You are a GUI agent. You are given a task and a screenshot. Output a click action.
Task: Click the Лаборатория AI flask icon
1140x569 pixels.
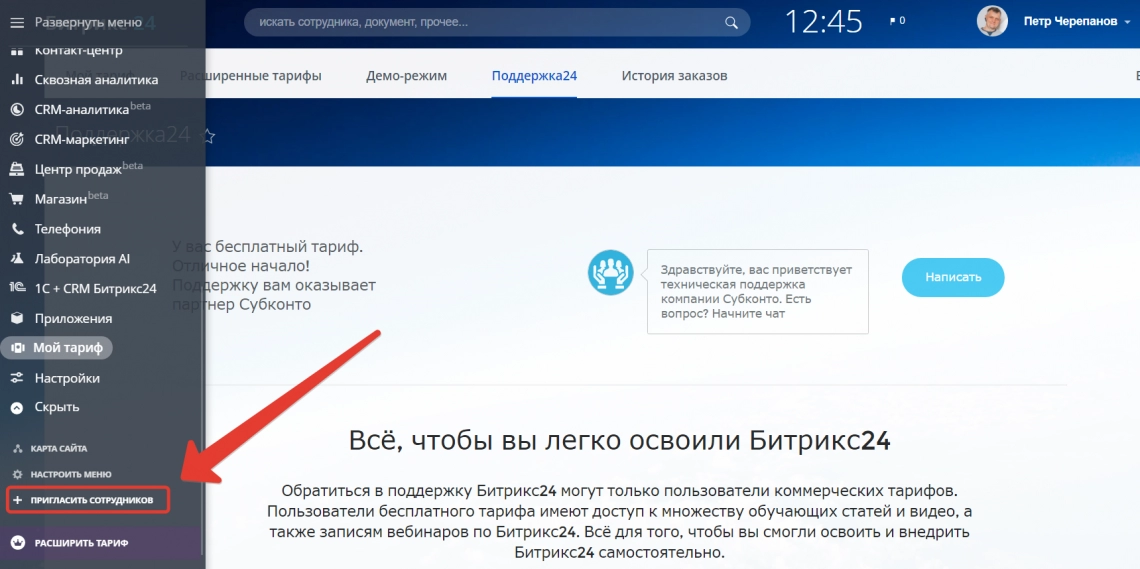(x=17, y=259)
